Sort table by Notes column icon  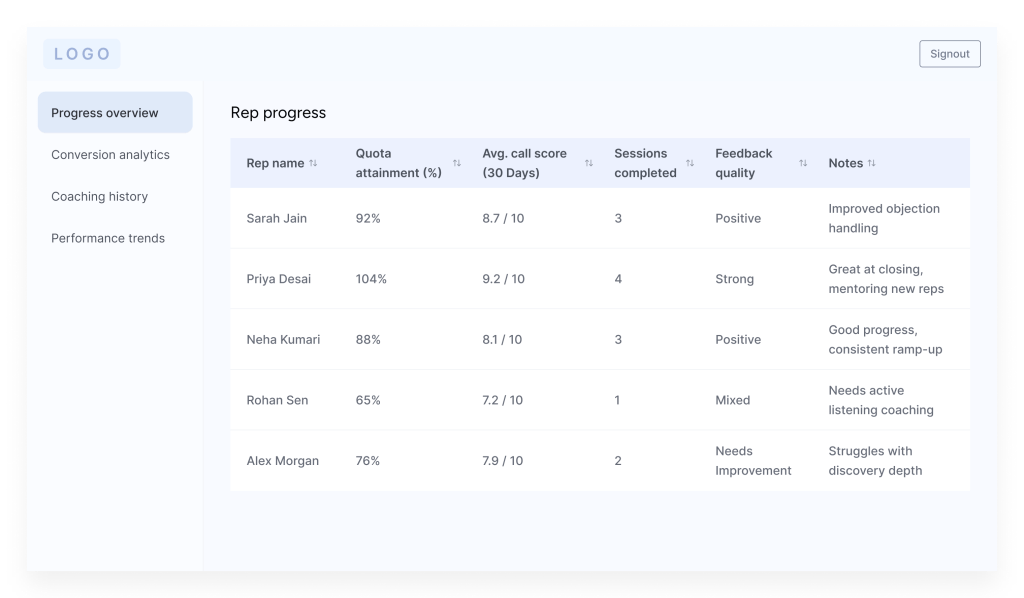(872, 163)
